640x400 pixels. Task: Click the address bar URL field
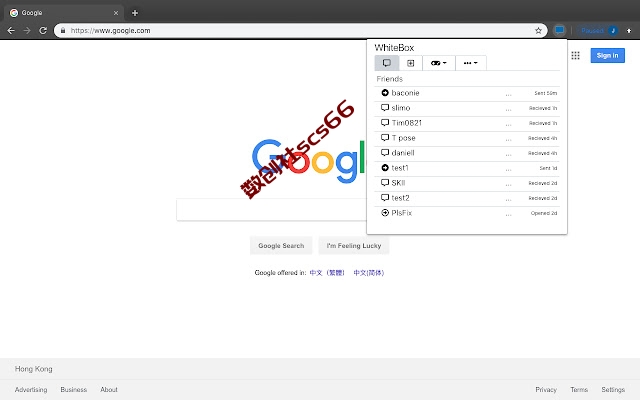[x=300, y=31]
